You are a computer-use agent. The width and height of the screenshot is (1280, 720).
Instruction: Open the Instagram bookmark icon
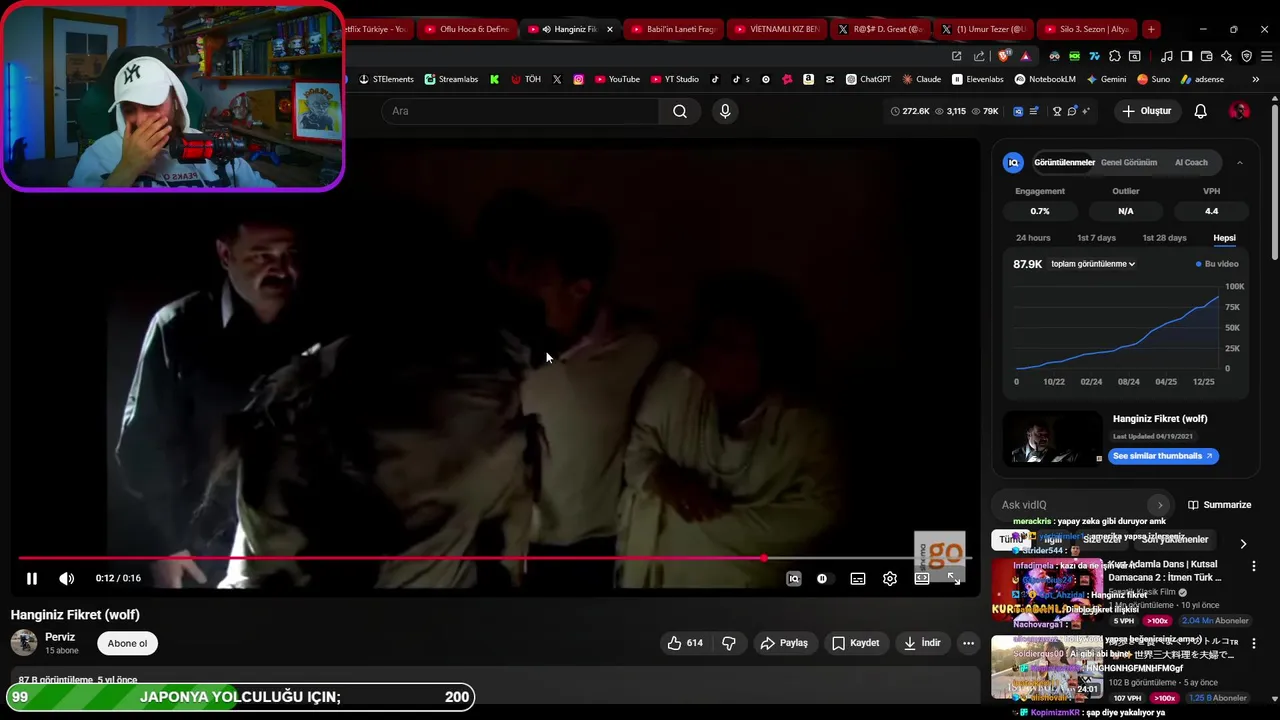click(579, 79)
